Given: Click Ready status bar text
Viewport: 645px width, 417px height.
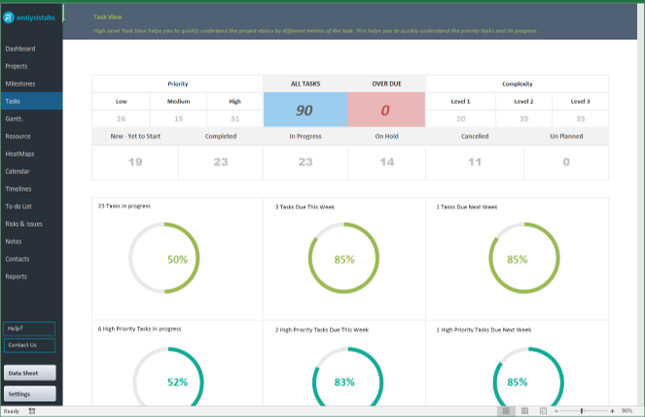Looking at the screenshot, I should click(12, 411).
